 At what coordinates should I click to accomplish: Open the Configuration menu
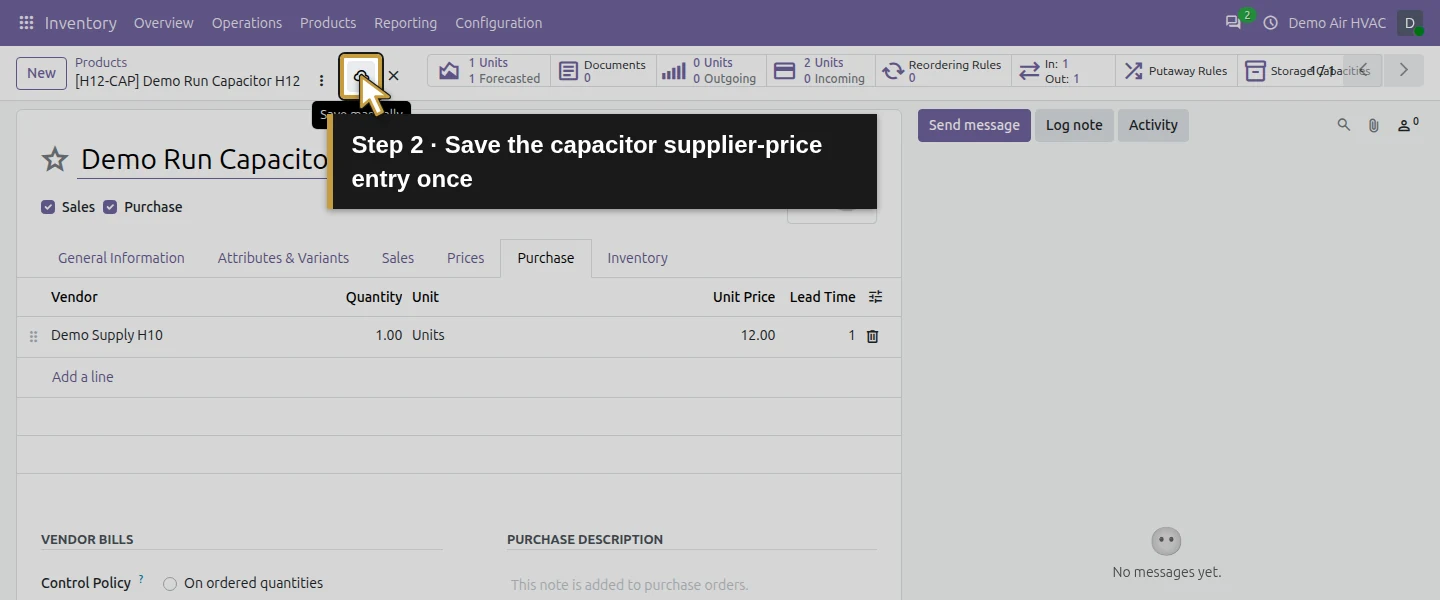pos(499,22)
